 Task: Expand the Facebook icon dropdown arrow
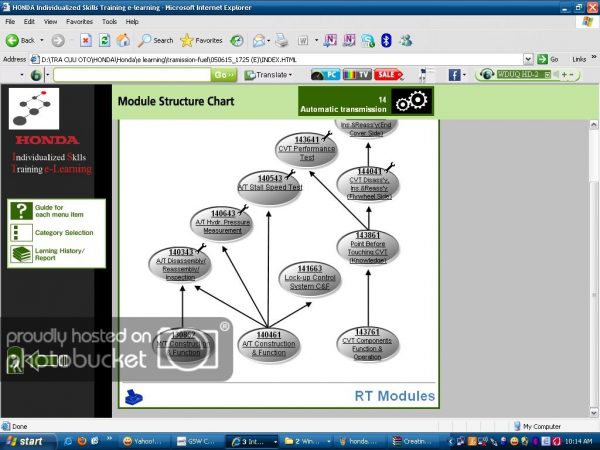click(x=464, y=75)
